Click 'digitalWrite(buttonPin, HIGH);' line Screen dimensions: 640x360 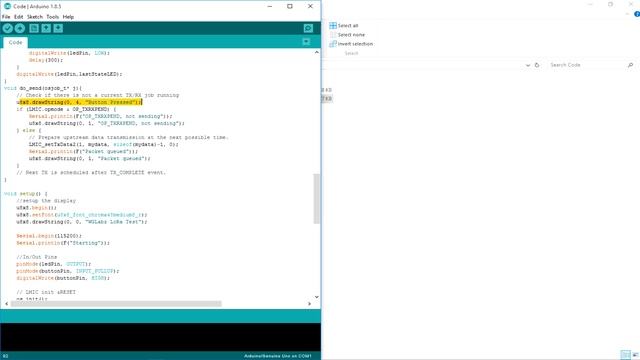click(x=63, y=278)
